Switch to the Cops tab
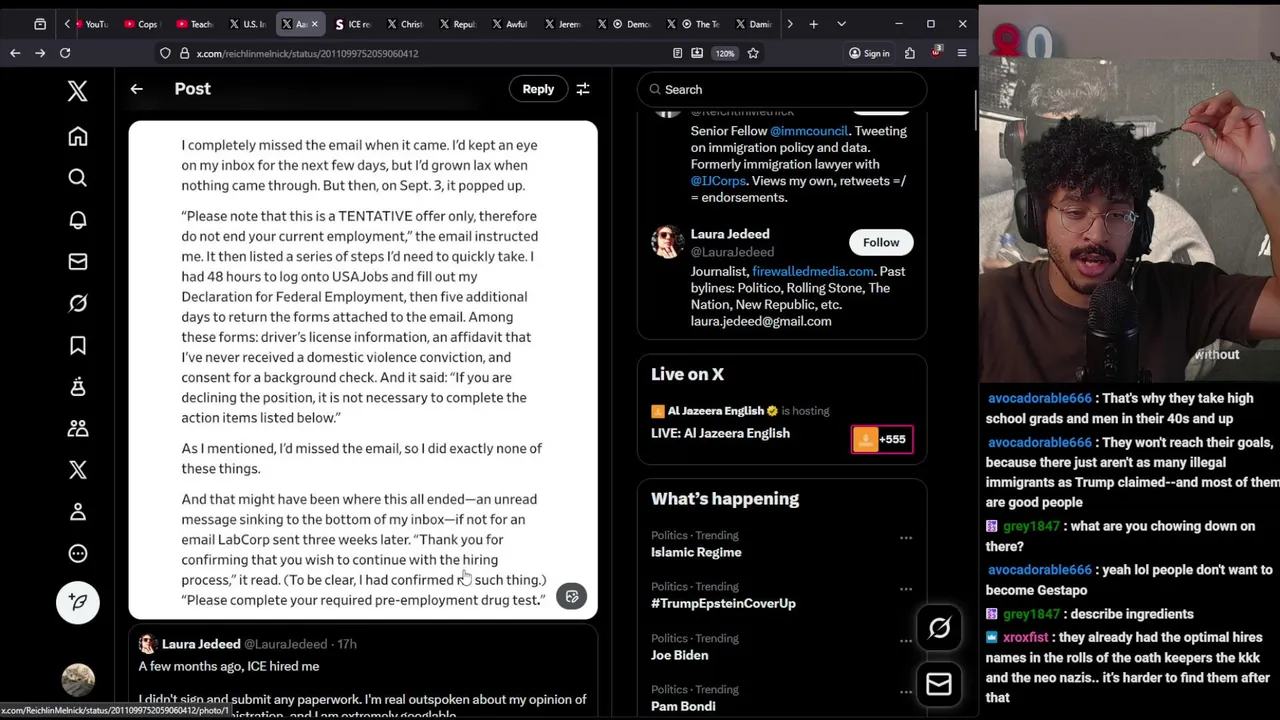This screenshot has width=1280, height=720. (142, 24)
